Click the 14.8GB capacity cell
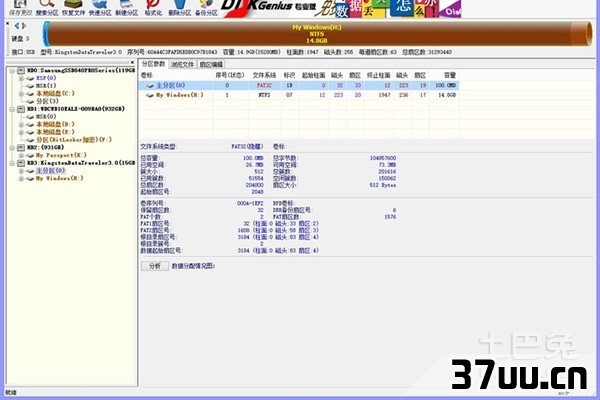Screen dimensions: 600x400 447,95
